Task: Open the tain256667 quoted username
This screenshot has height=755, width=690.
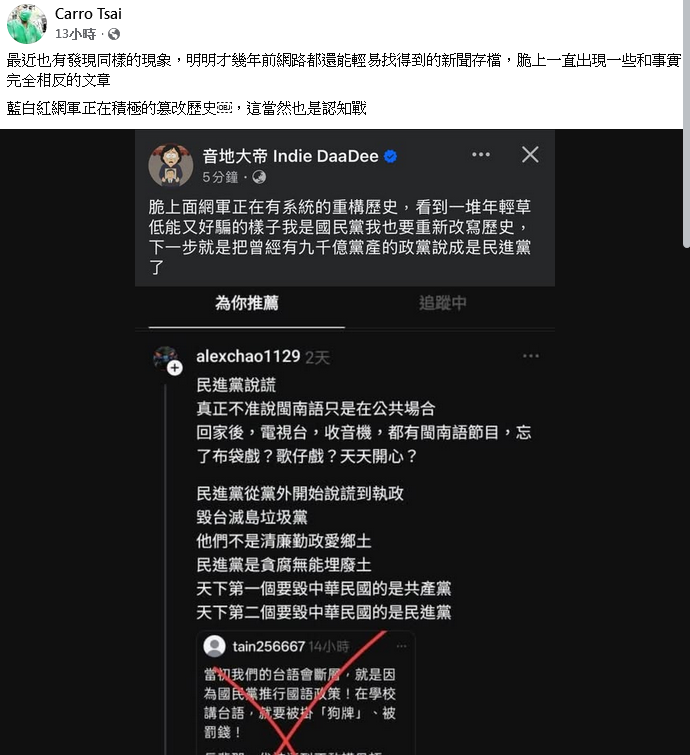Action: [269, 646]
